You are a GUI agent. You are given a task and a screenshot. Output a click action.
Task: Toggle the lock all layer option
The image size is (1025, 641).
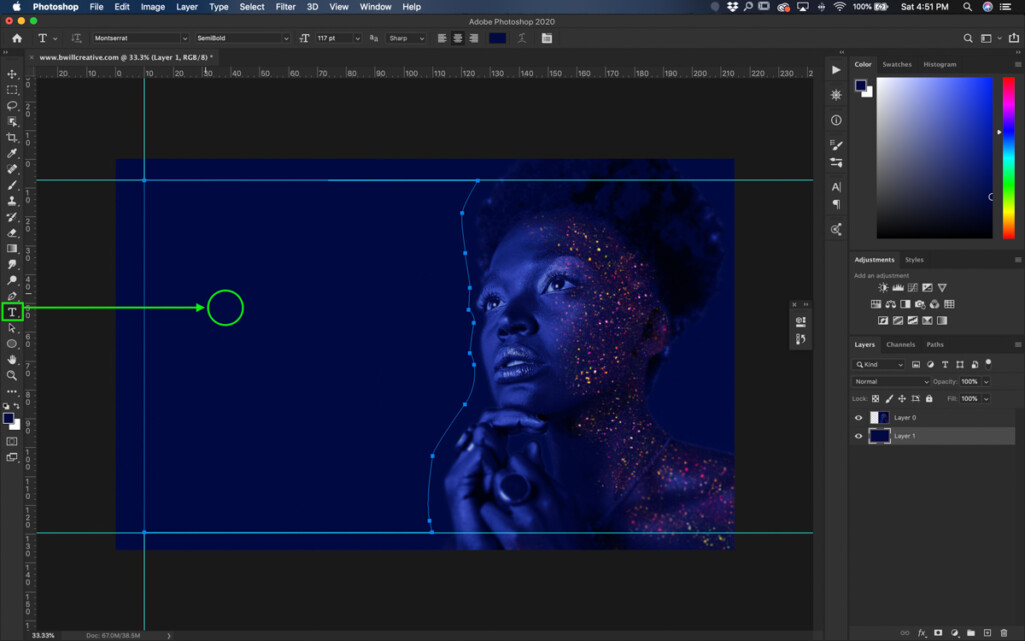pyautogui.click(x=929, y=399)
